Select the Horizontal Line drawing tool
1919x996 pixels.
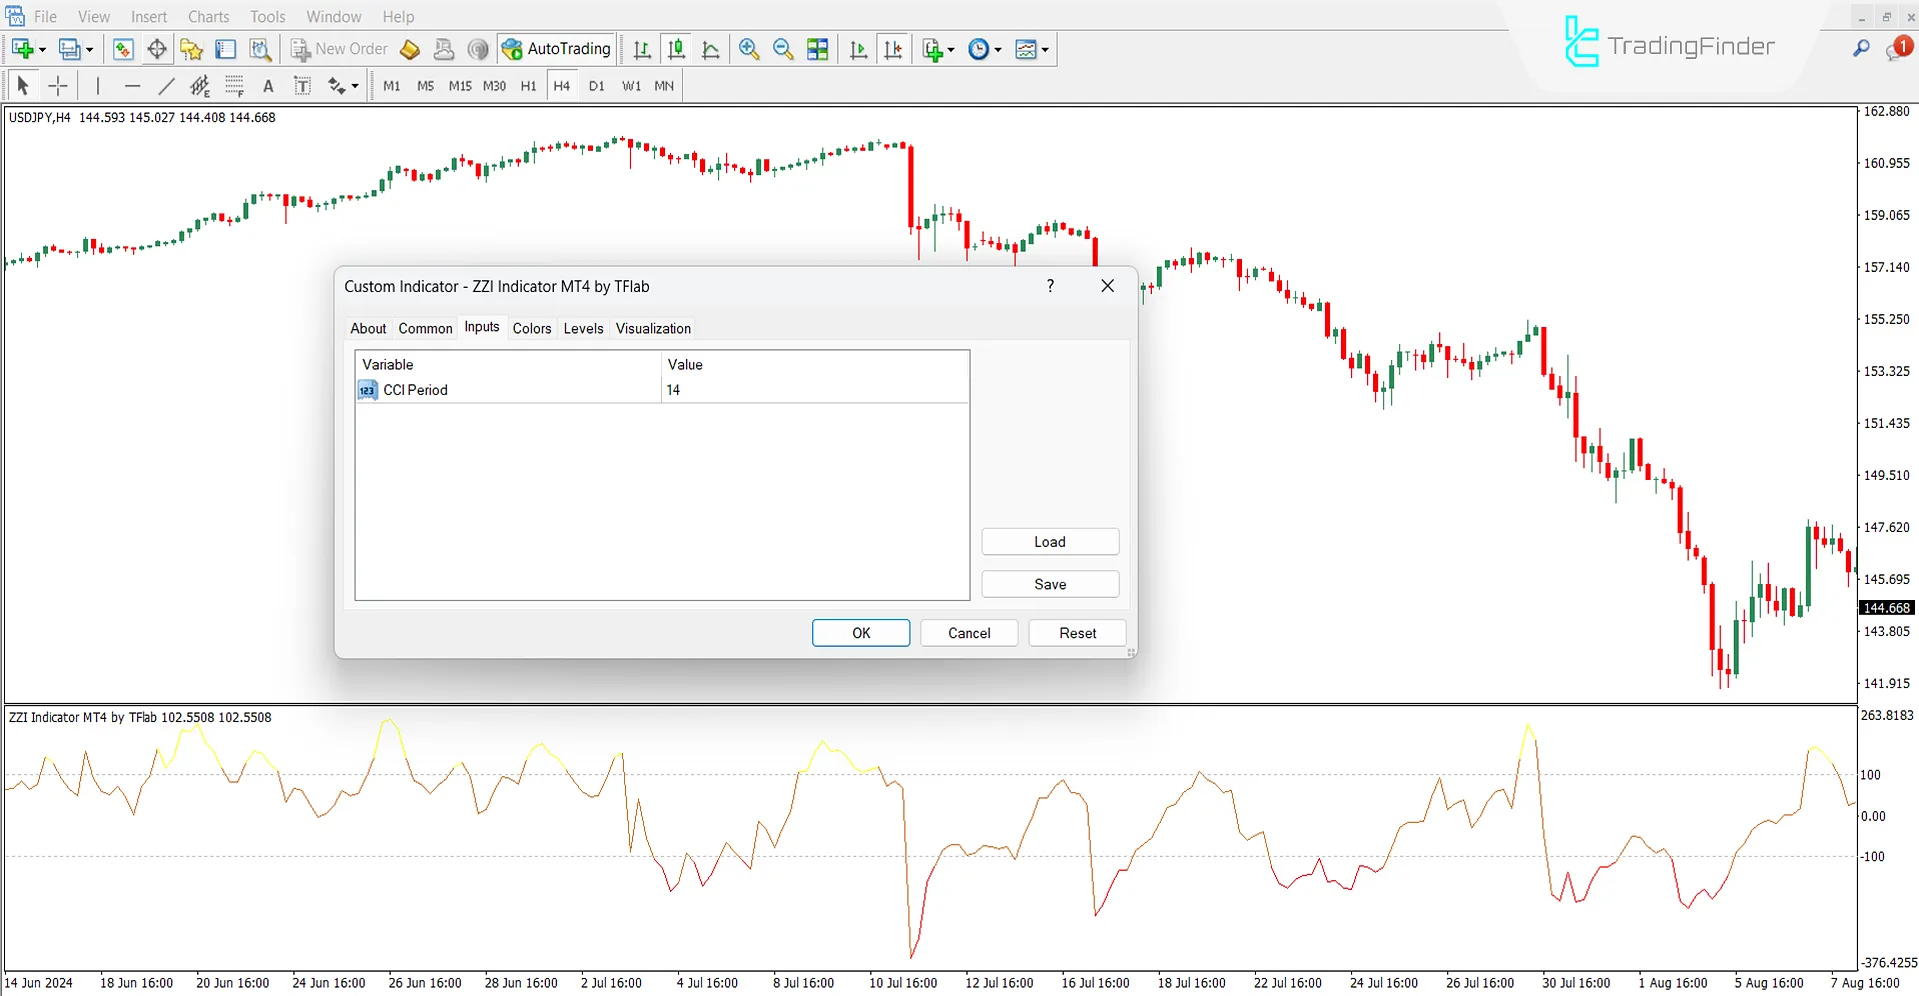(x=133, y=86)
